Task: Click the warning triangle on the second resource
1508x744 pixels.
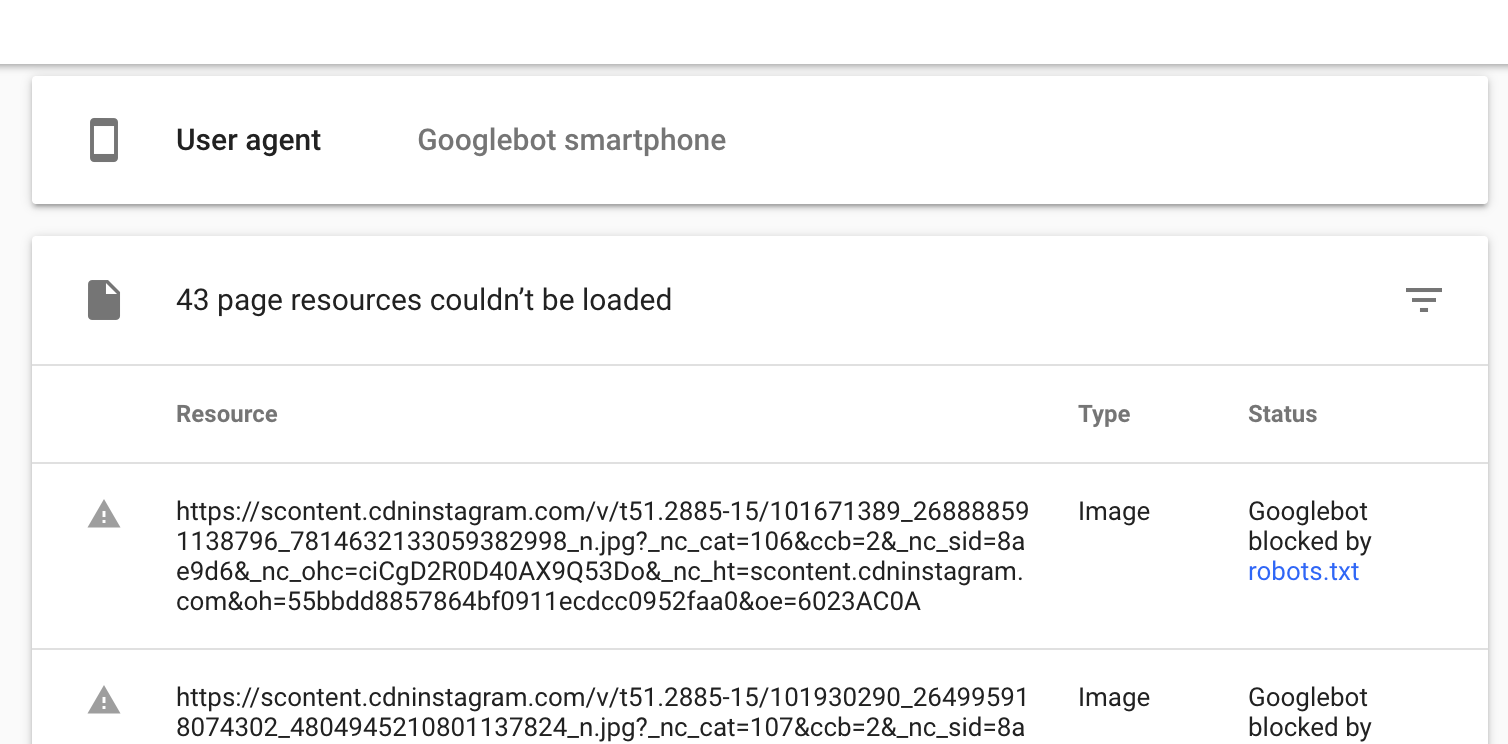Action: [104, 700]
